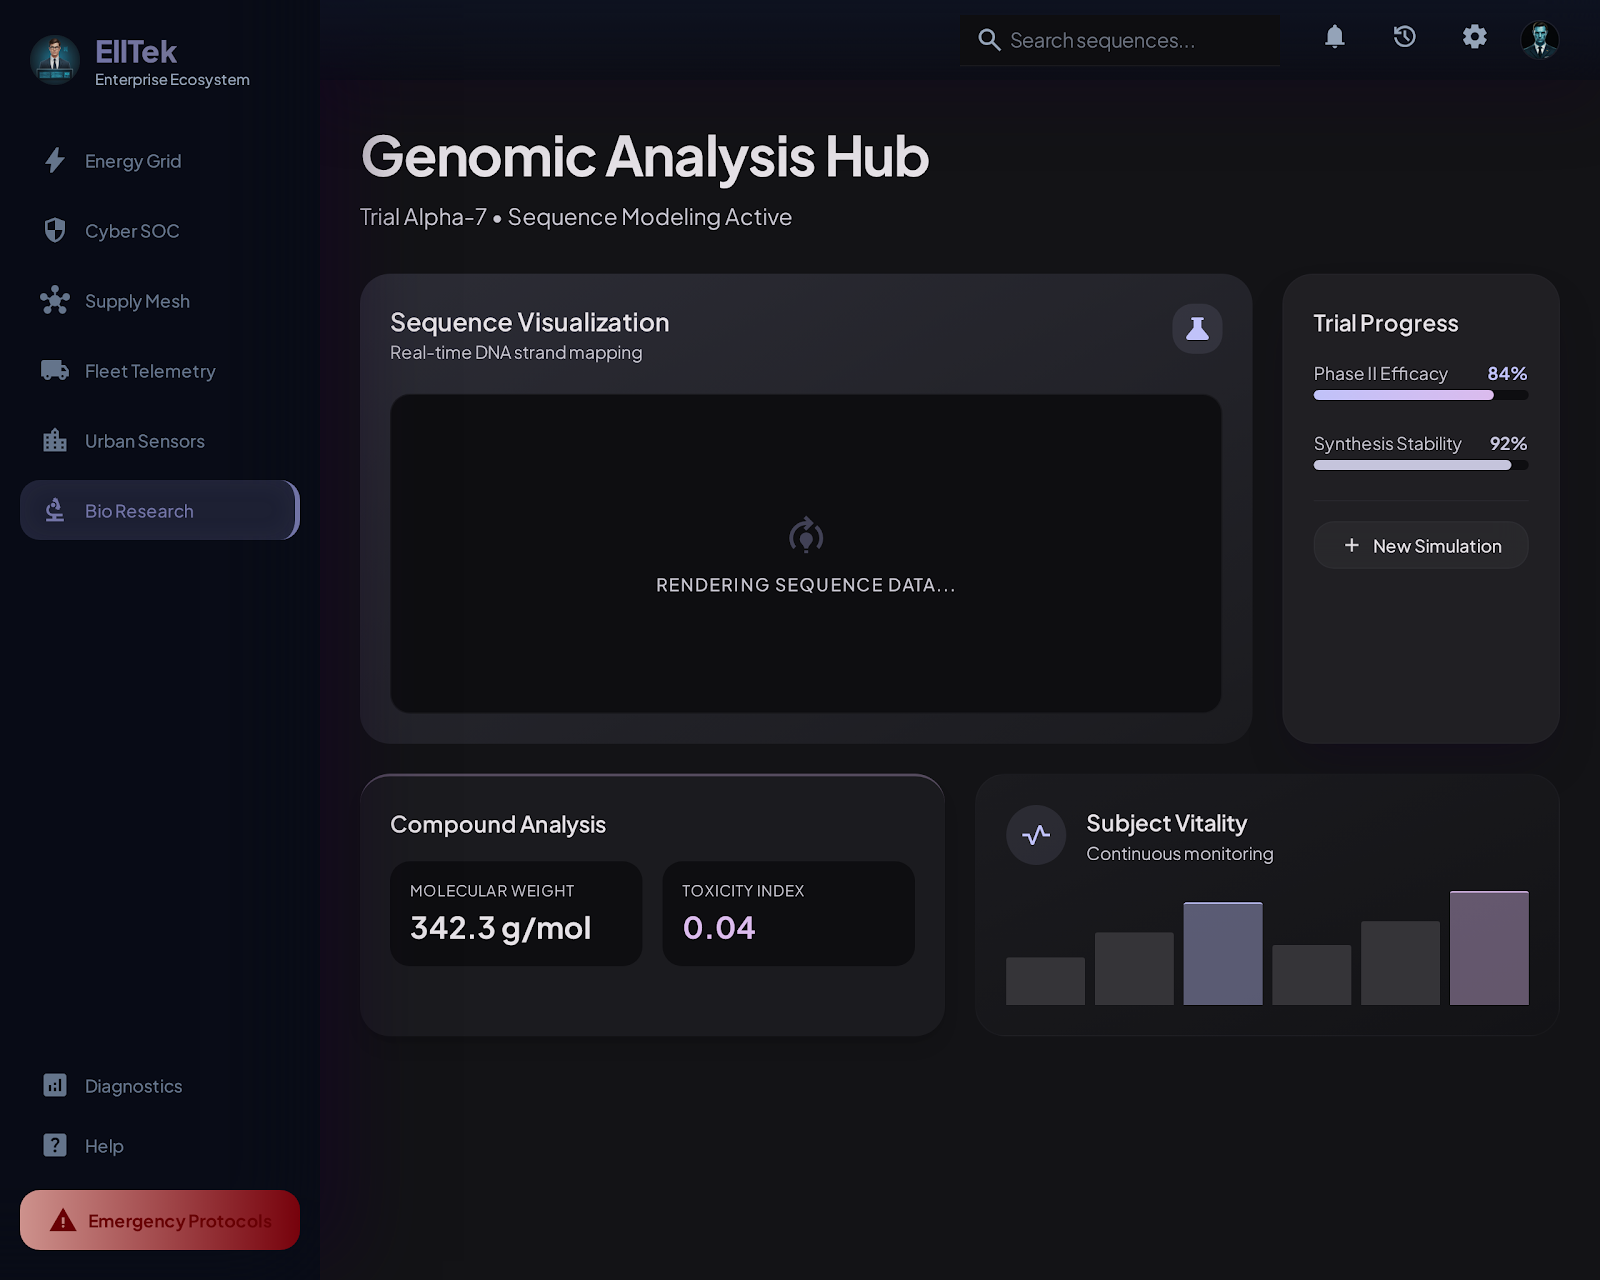Open the Help question mark
Screen dimensions: 1600x1280
[x=55, y=1145]
